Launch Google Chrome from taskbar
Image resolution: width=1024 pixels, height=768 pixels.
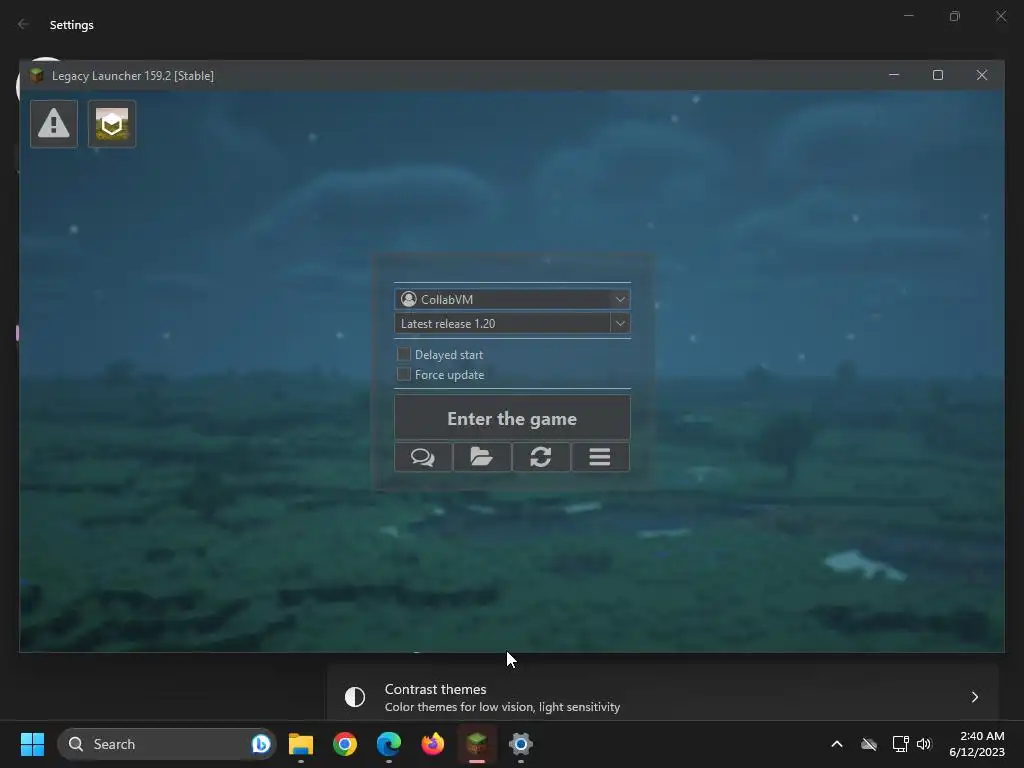coord(345,744)
